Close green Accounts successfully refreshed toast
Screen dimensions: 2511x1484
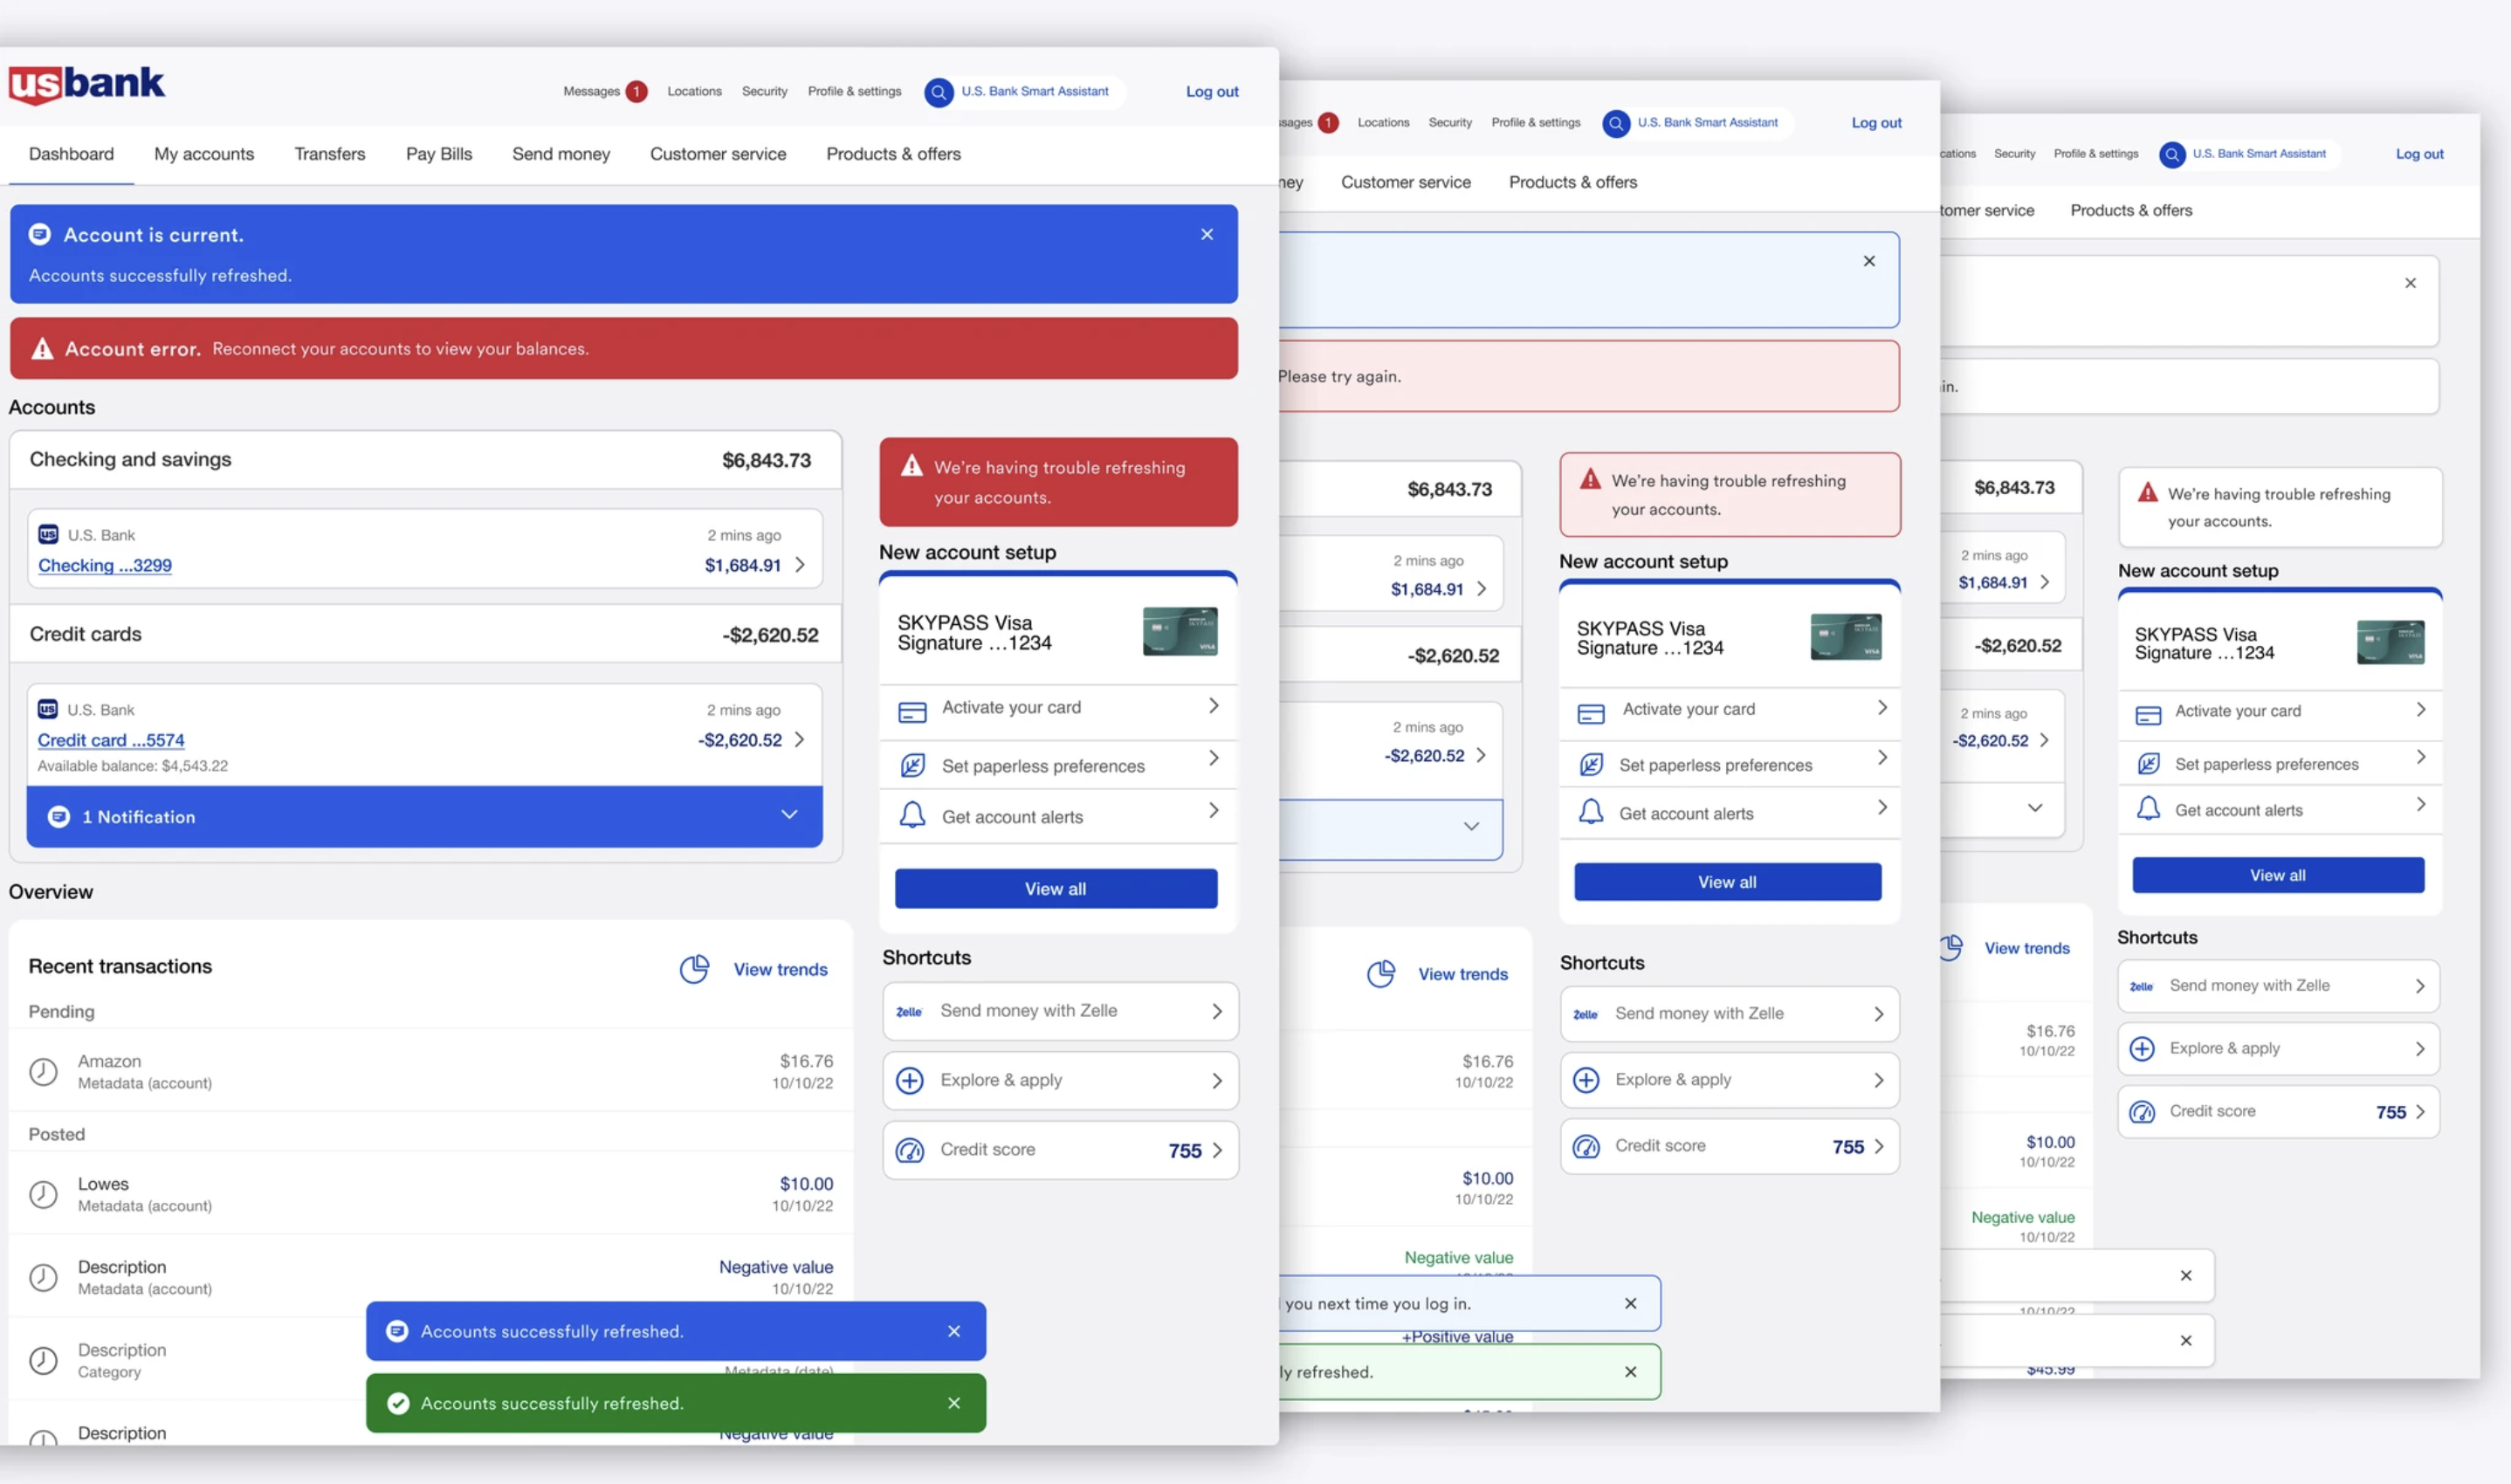tap(954, 1403)
